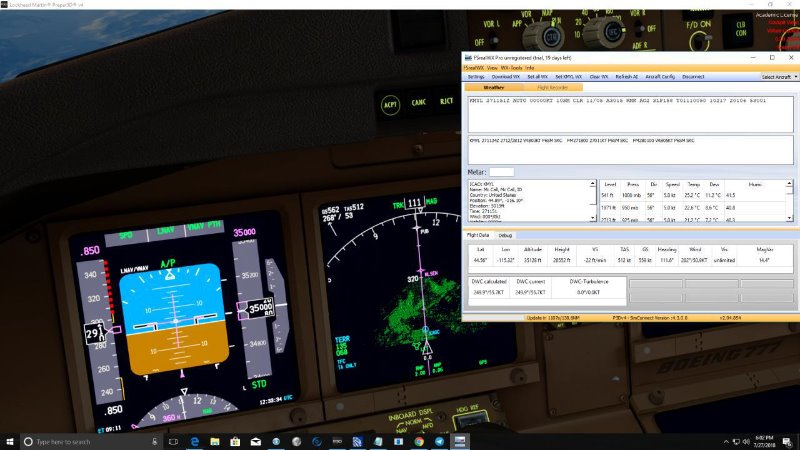Toggle the VOR R / ADF R switch
Viewport: 800px width, 450px height.
tap(638, 30)
